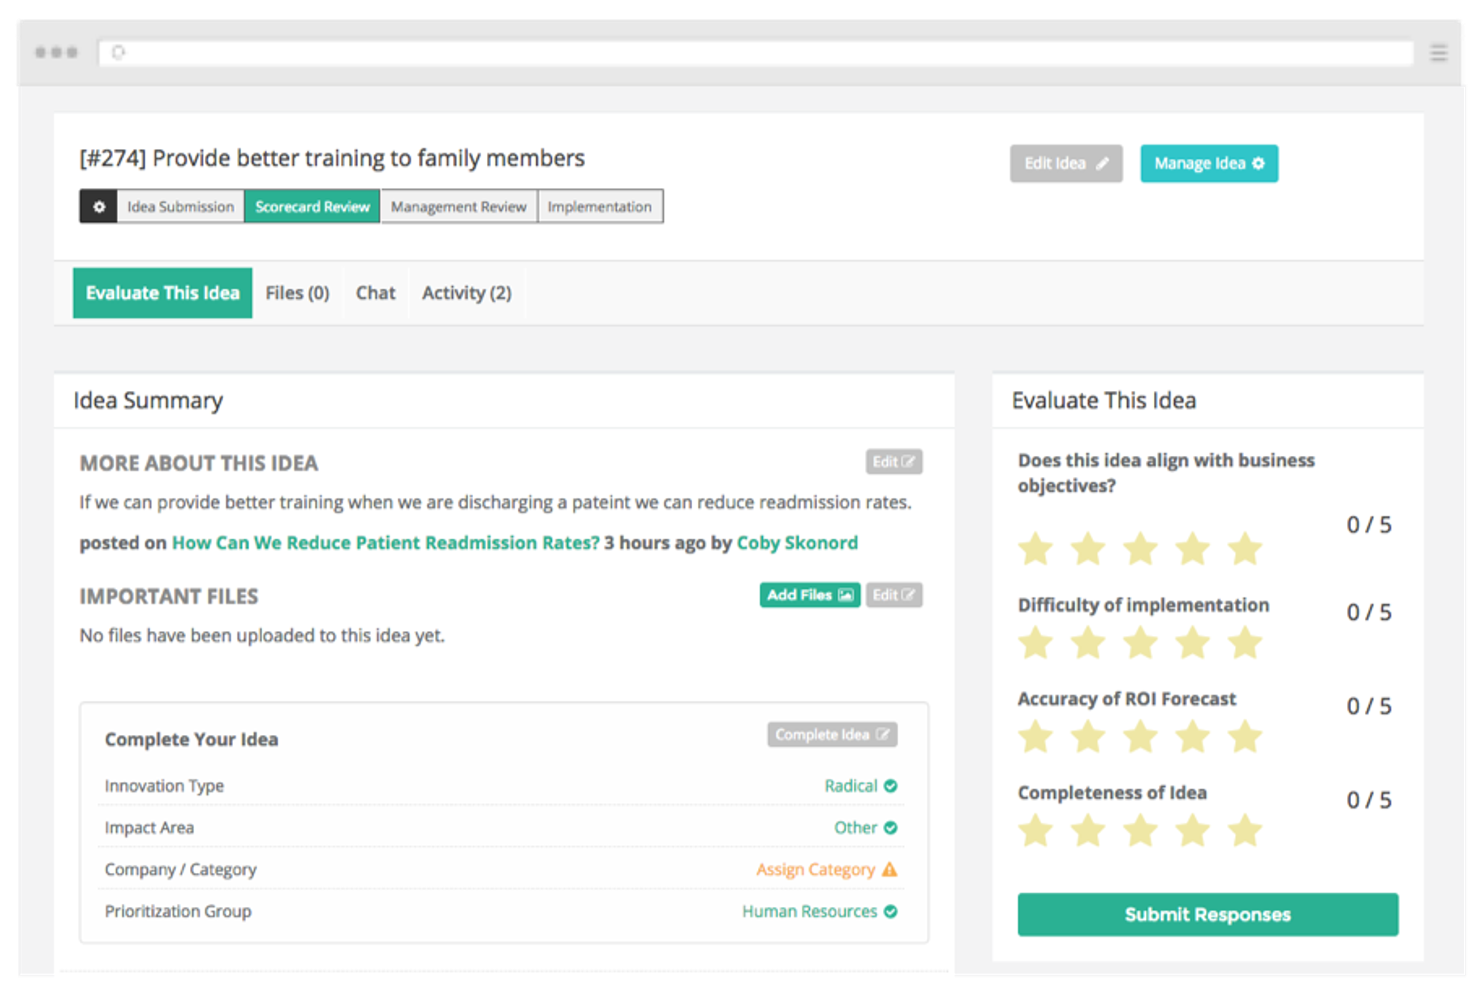
Task: Click the 'Innovation Type' row label
Action: 164,786
